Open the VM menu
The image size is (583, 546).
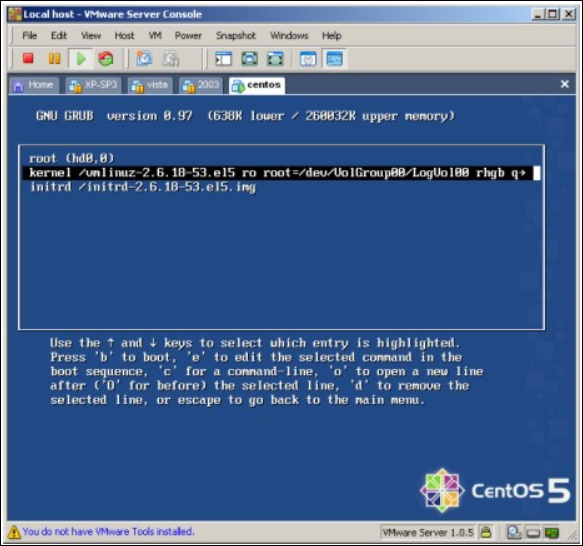tap(155, 36)
